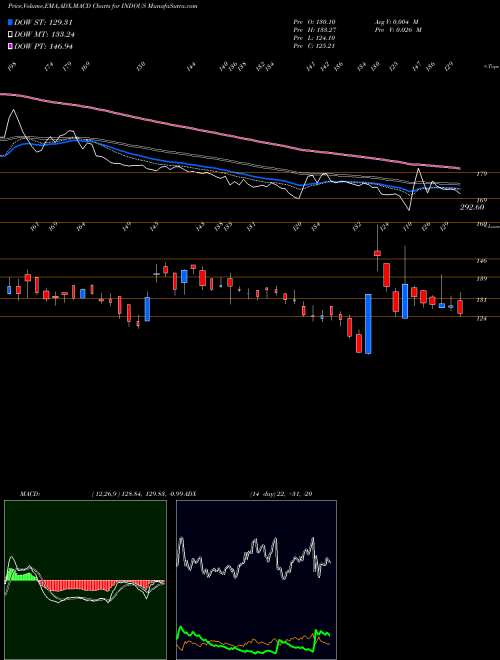Image resolution: width=500 pixels, height=660 pixels.
Task: Click the green +DI line in ADX panel
Action: tap(253, 645)
